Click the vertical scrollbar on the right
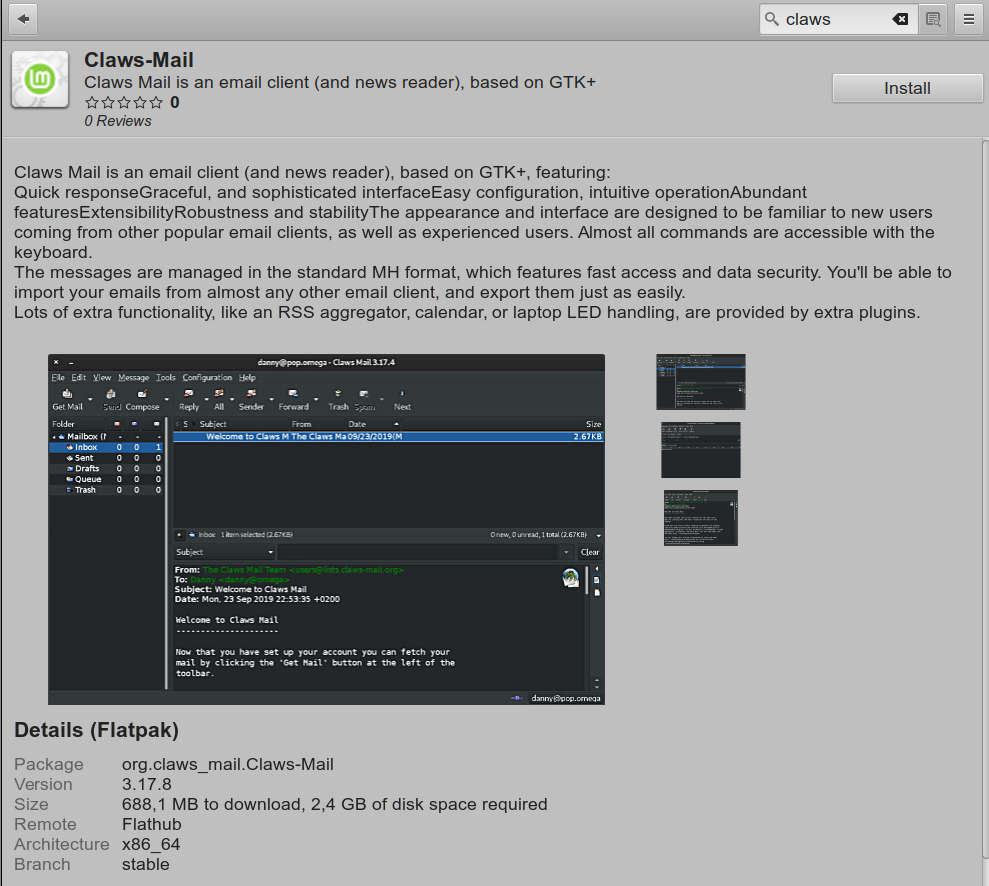This screenshot has width=989, height=886. 985,498
